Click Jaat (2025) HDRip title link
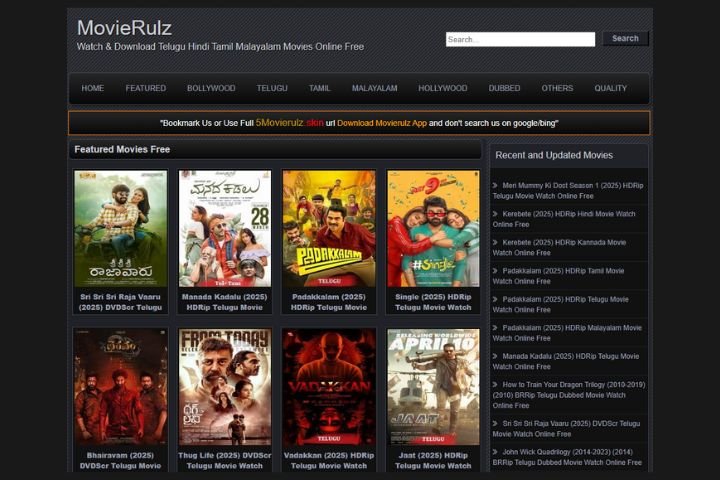The image size is (720, 480). pyautogui.click(x=433, y=461)
